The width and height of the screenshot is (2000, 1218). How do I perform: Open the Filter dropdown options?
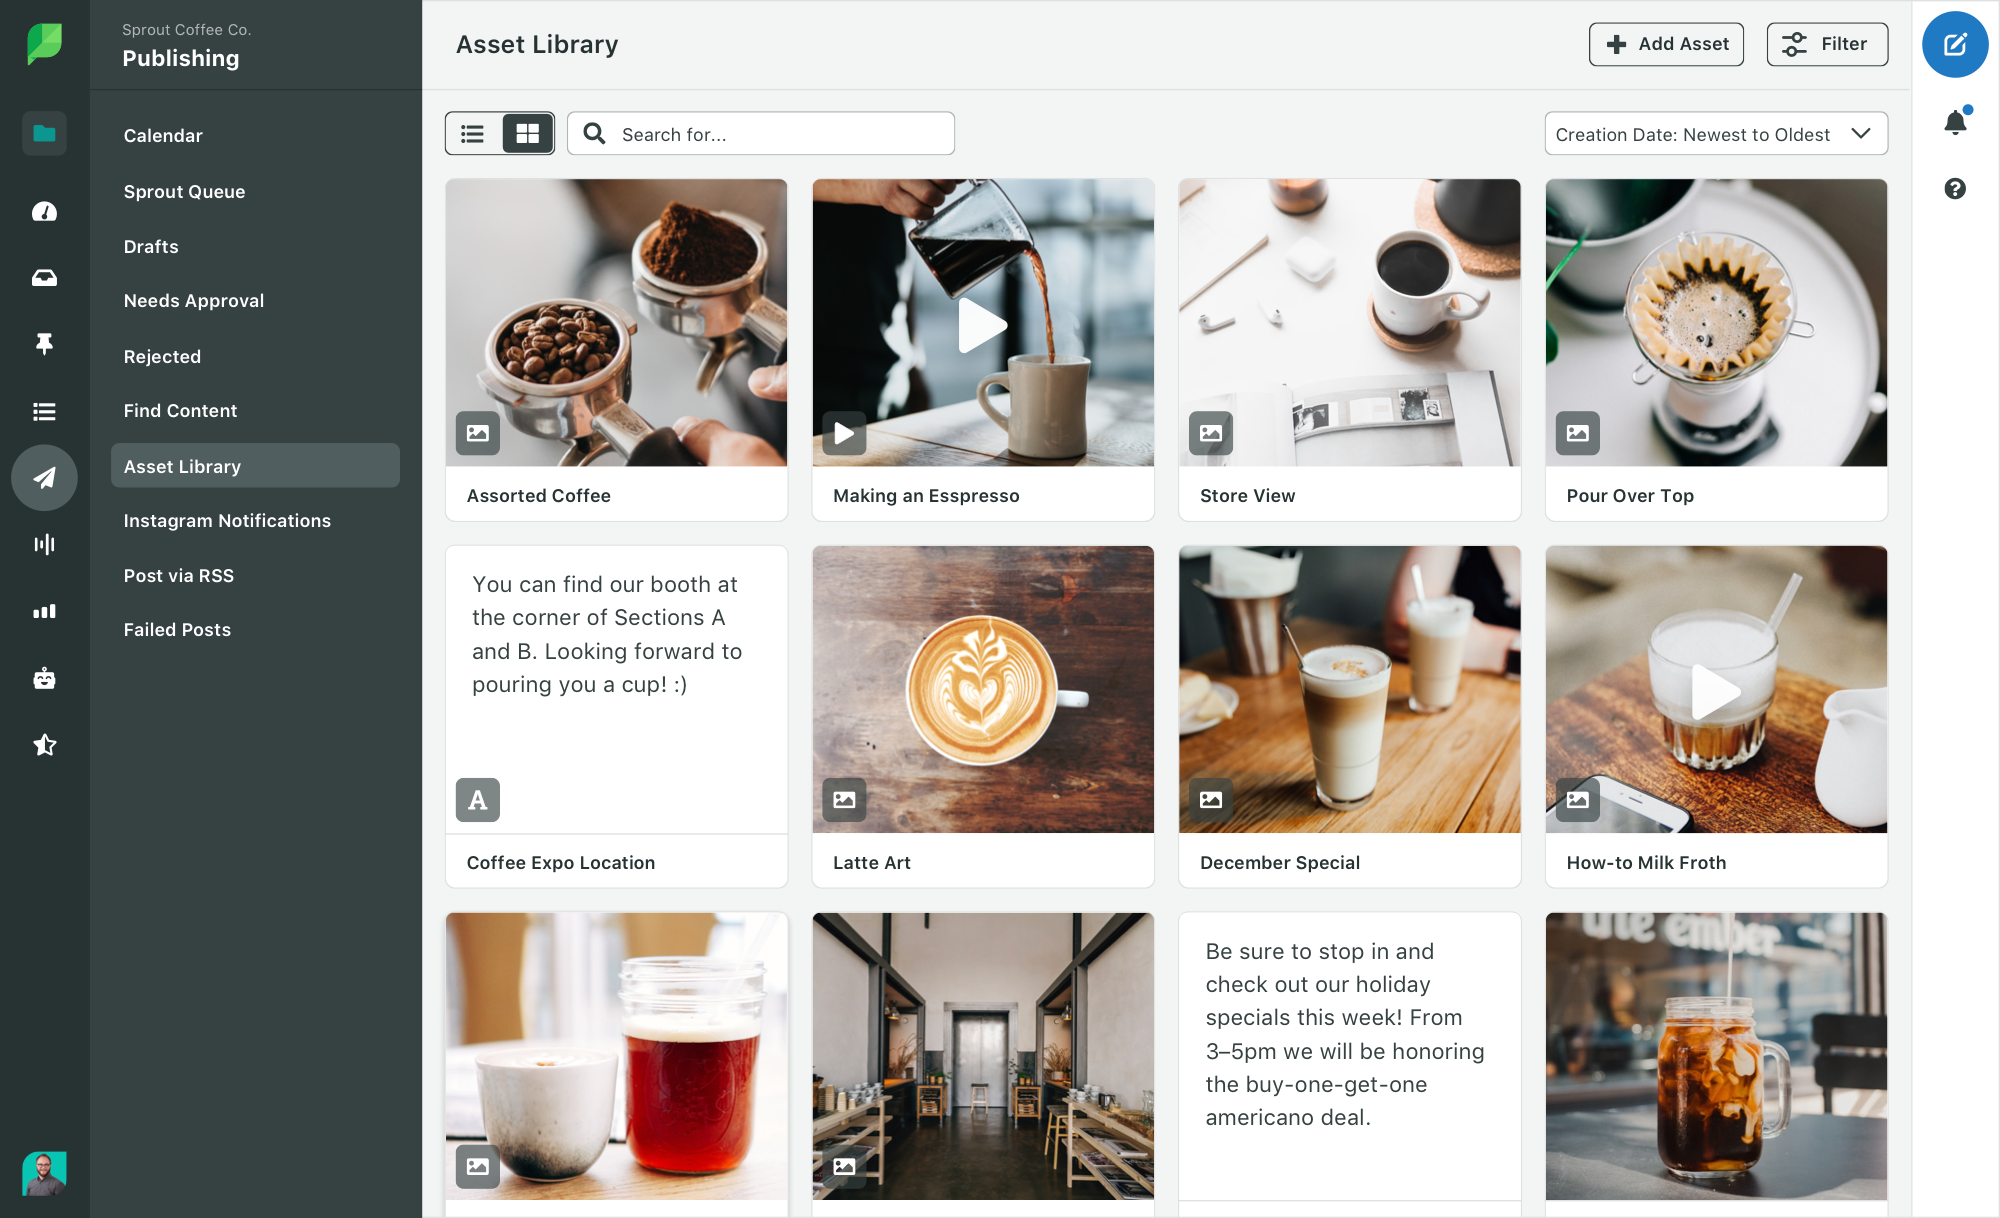[x=1829, y=43]
